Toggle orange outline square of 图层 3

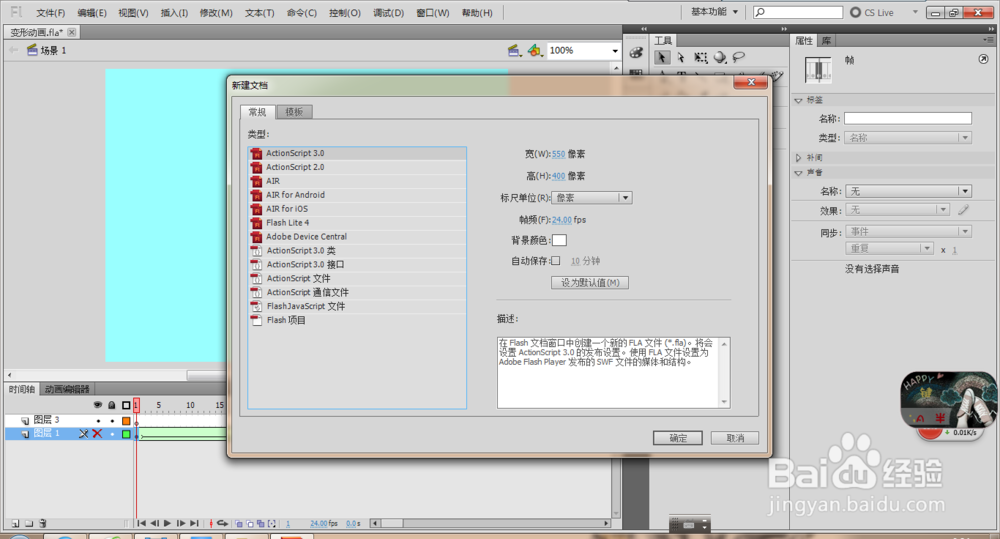[x=126, y=420]
